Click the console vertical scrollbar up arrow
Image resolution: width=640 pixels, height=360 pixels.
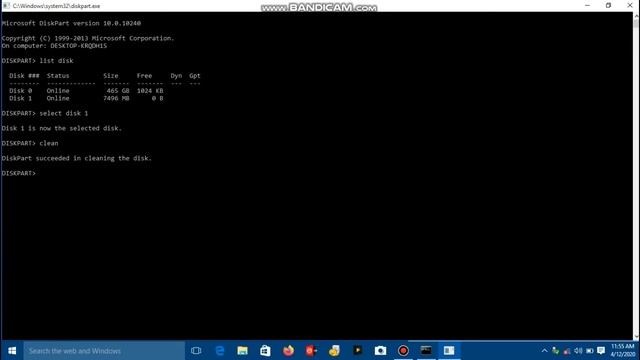tap(636, 16)
